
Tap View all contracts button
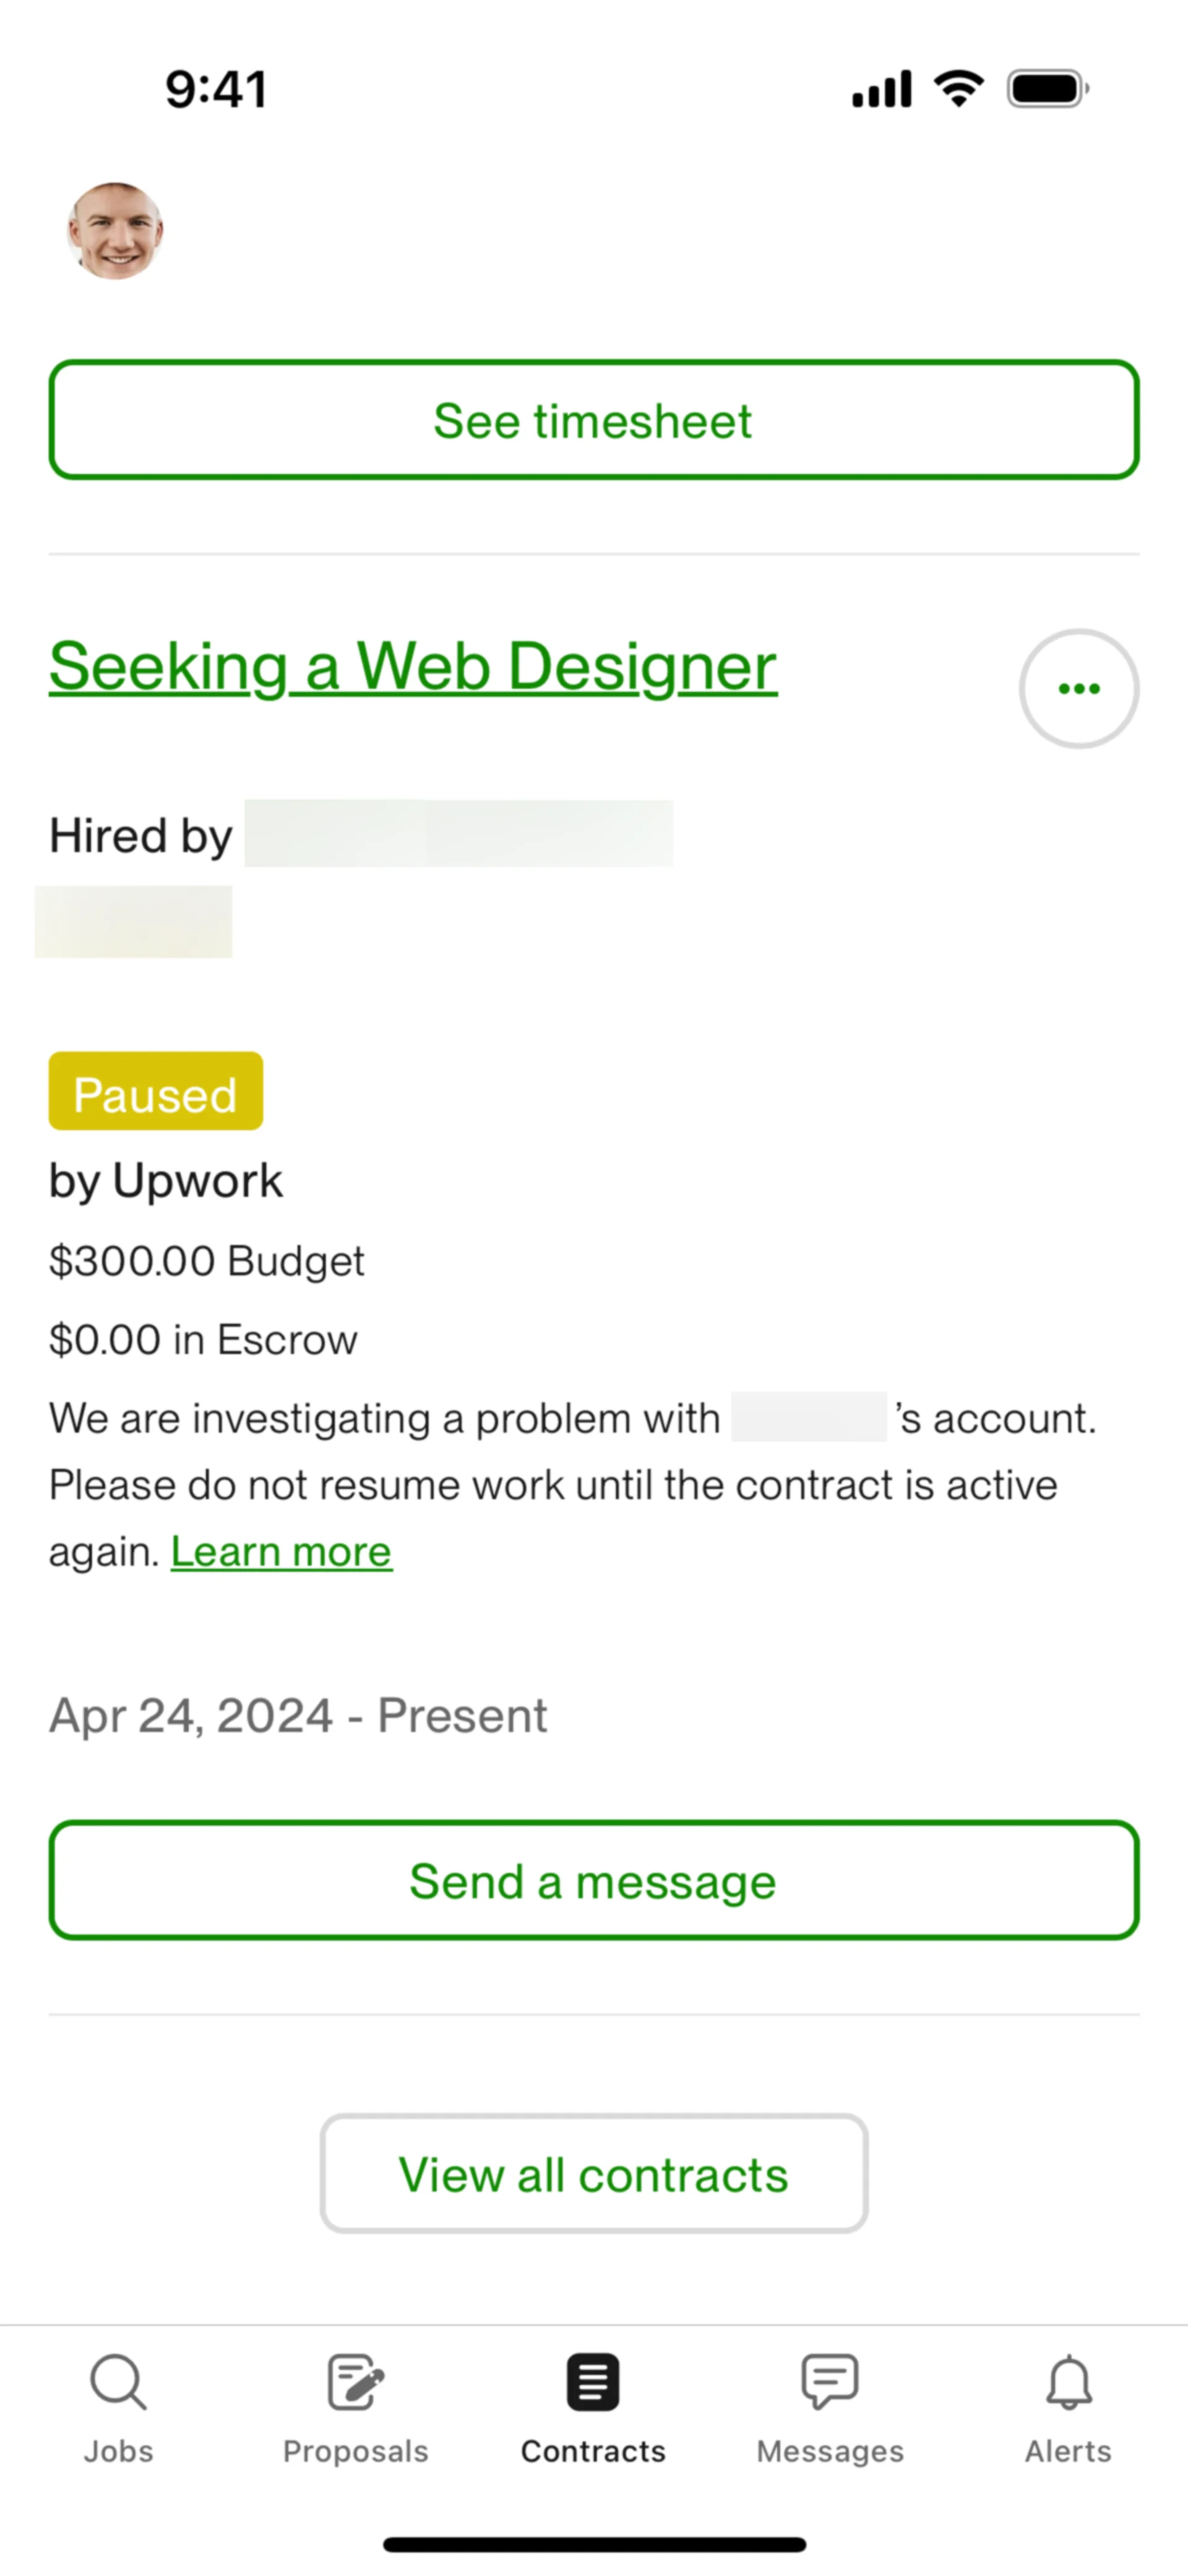coord(594,2174)
